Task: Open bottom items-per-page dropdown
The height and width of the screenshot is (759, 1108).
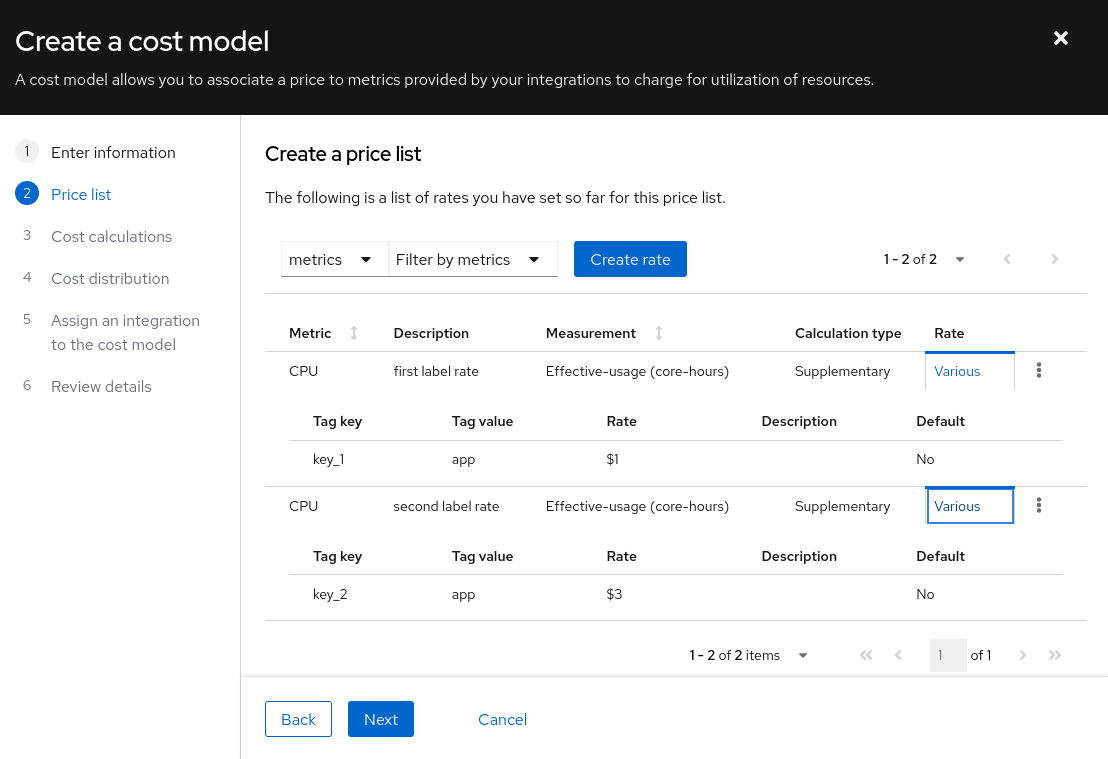Action: (748, 655)
